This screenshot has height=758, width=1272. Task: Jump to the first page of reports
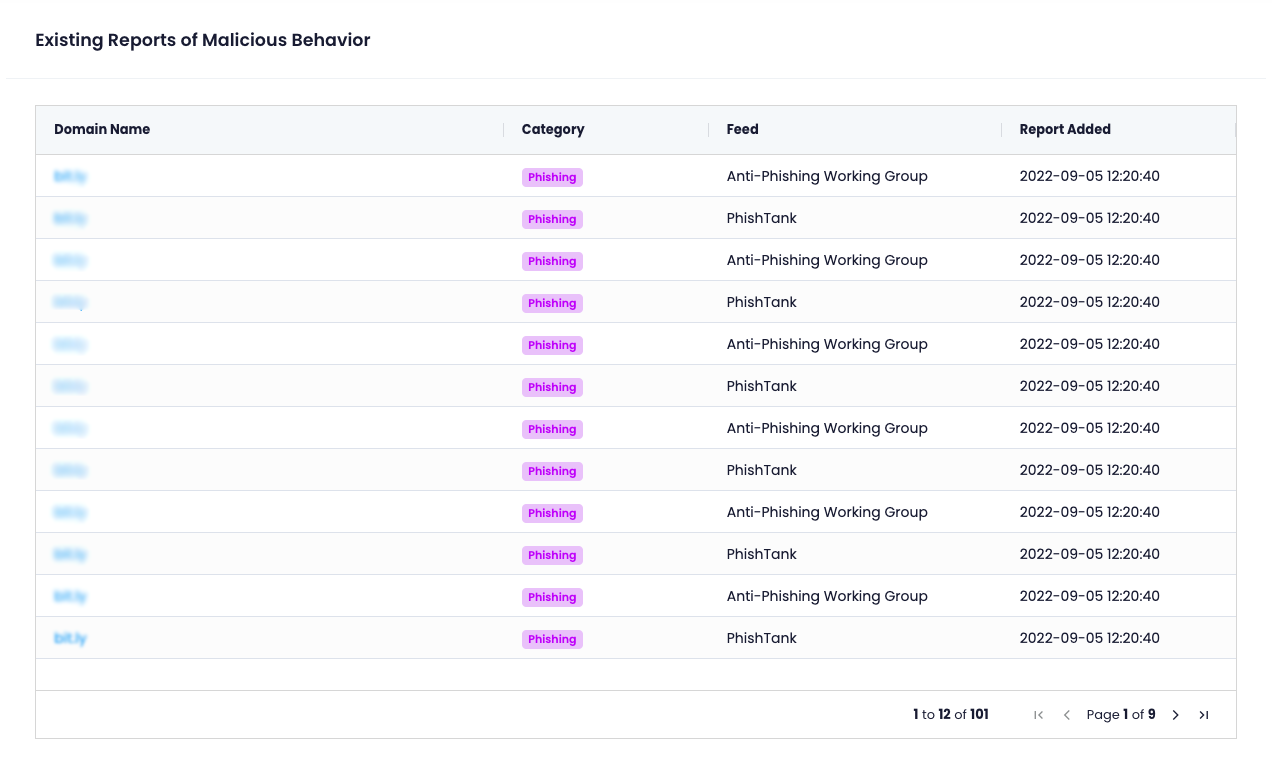pyautogui.click(x=1039, y=715)
